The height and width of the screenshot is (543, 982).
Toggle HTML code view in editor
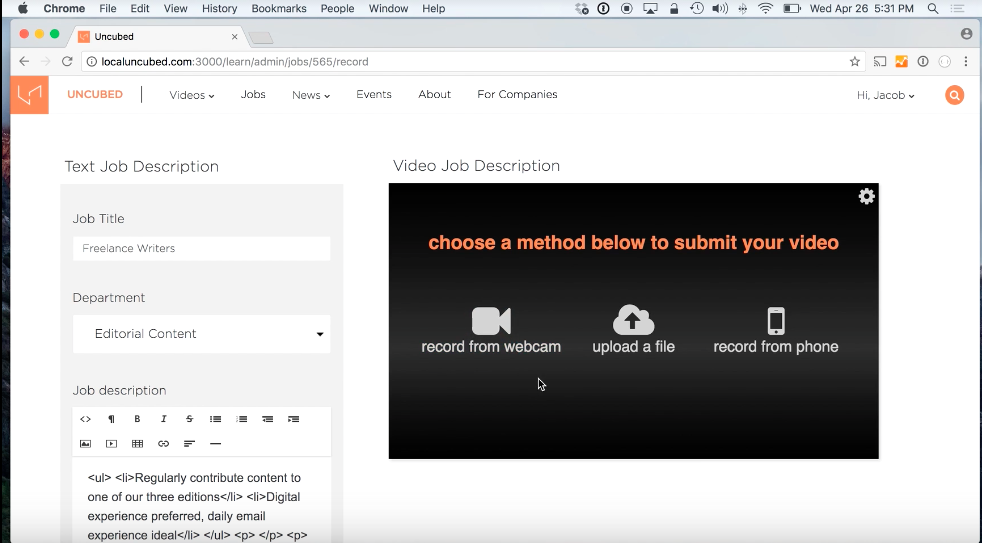click(85, 419)
